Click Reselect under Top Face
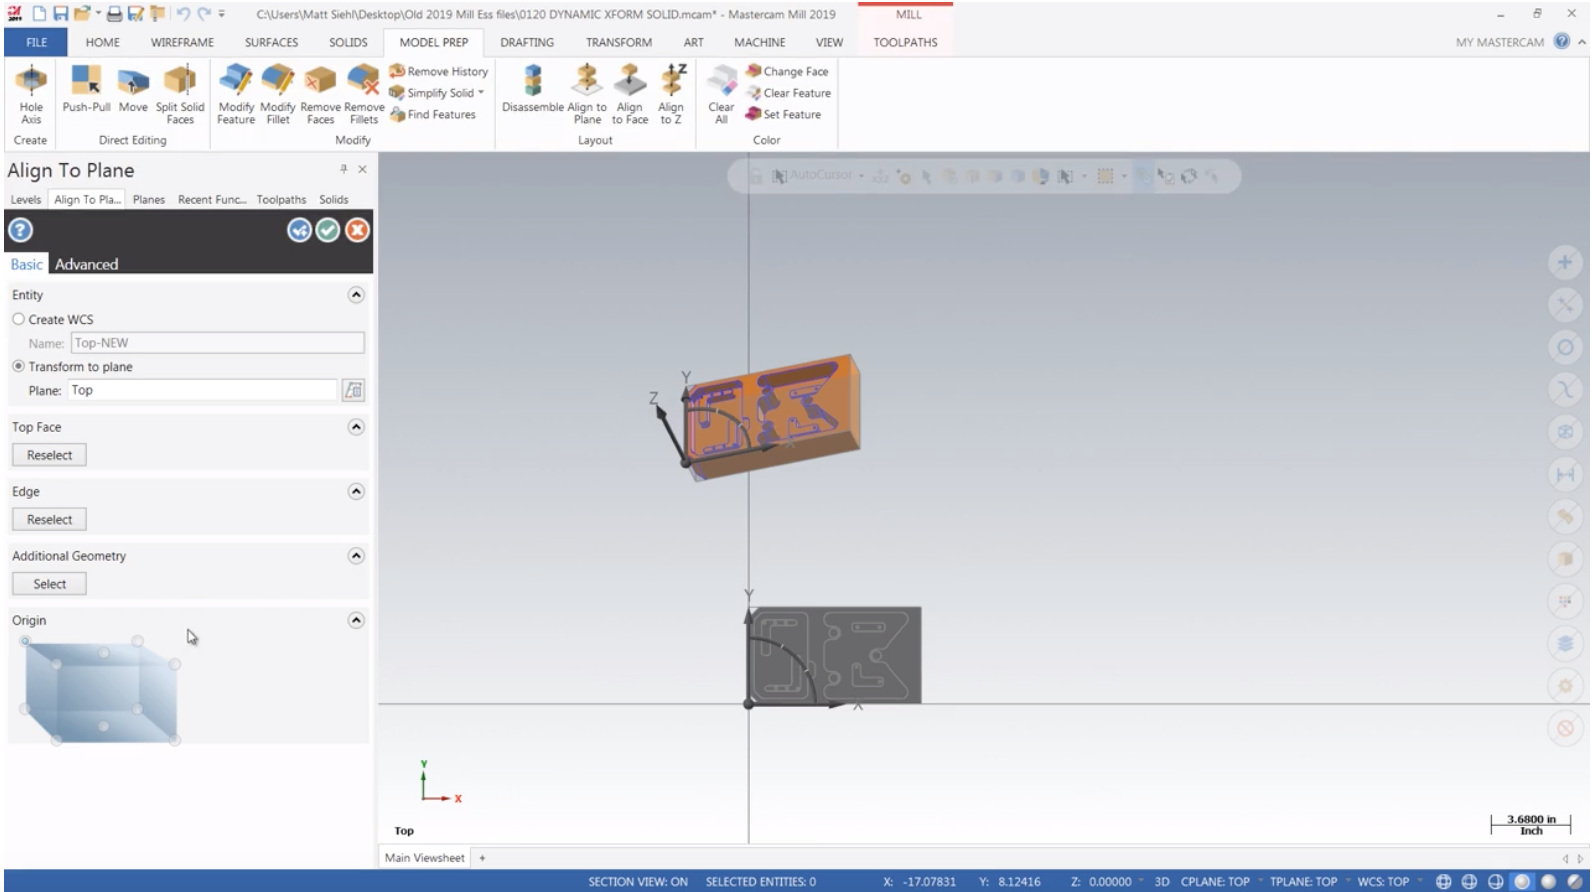The width and height of the screenshot is (1592, 892). tap(49, 455)
